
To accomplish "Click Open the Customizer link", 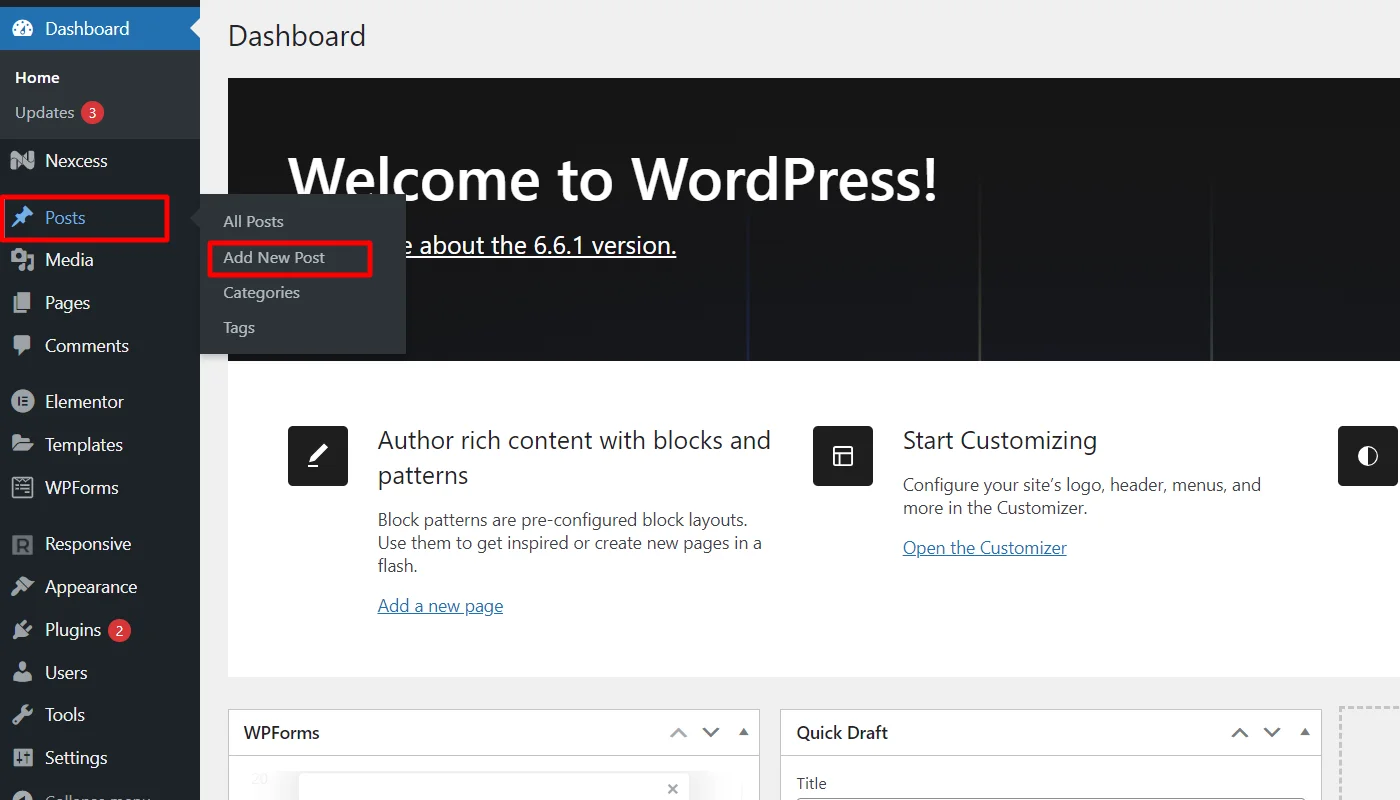I will point(985,548).
